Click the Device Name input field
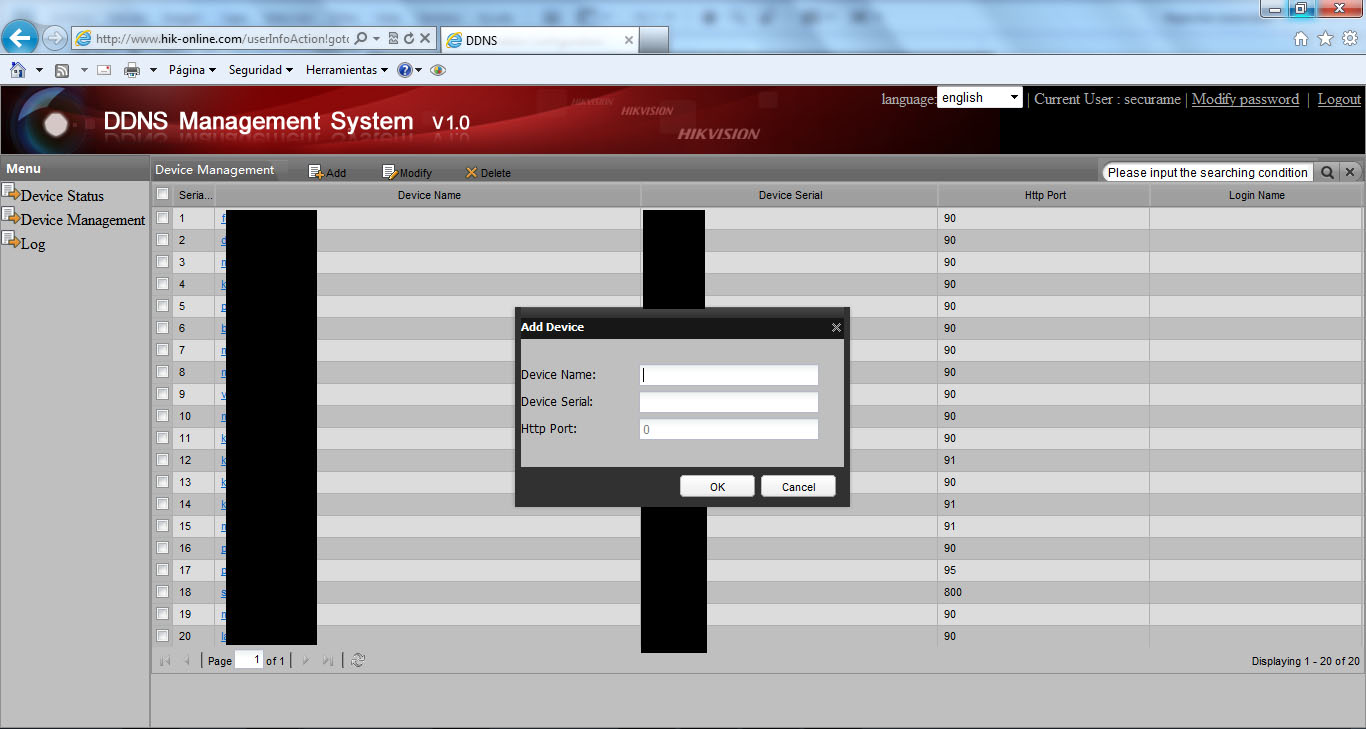This screenshot has width=1366, height=729. [729, 375]
